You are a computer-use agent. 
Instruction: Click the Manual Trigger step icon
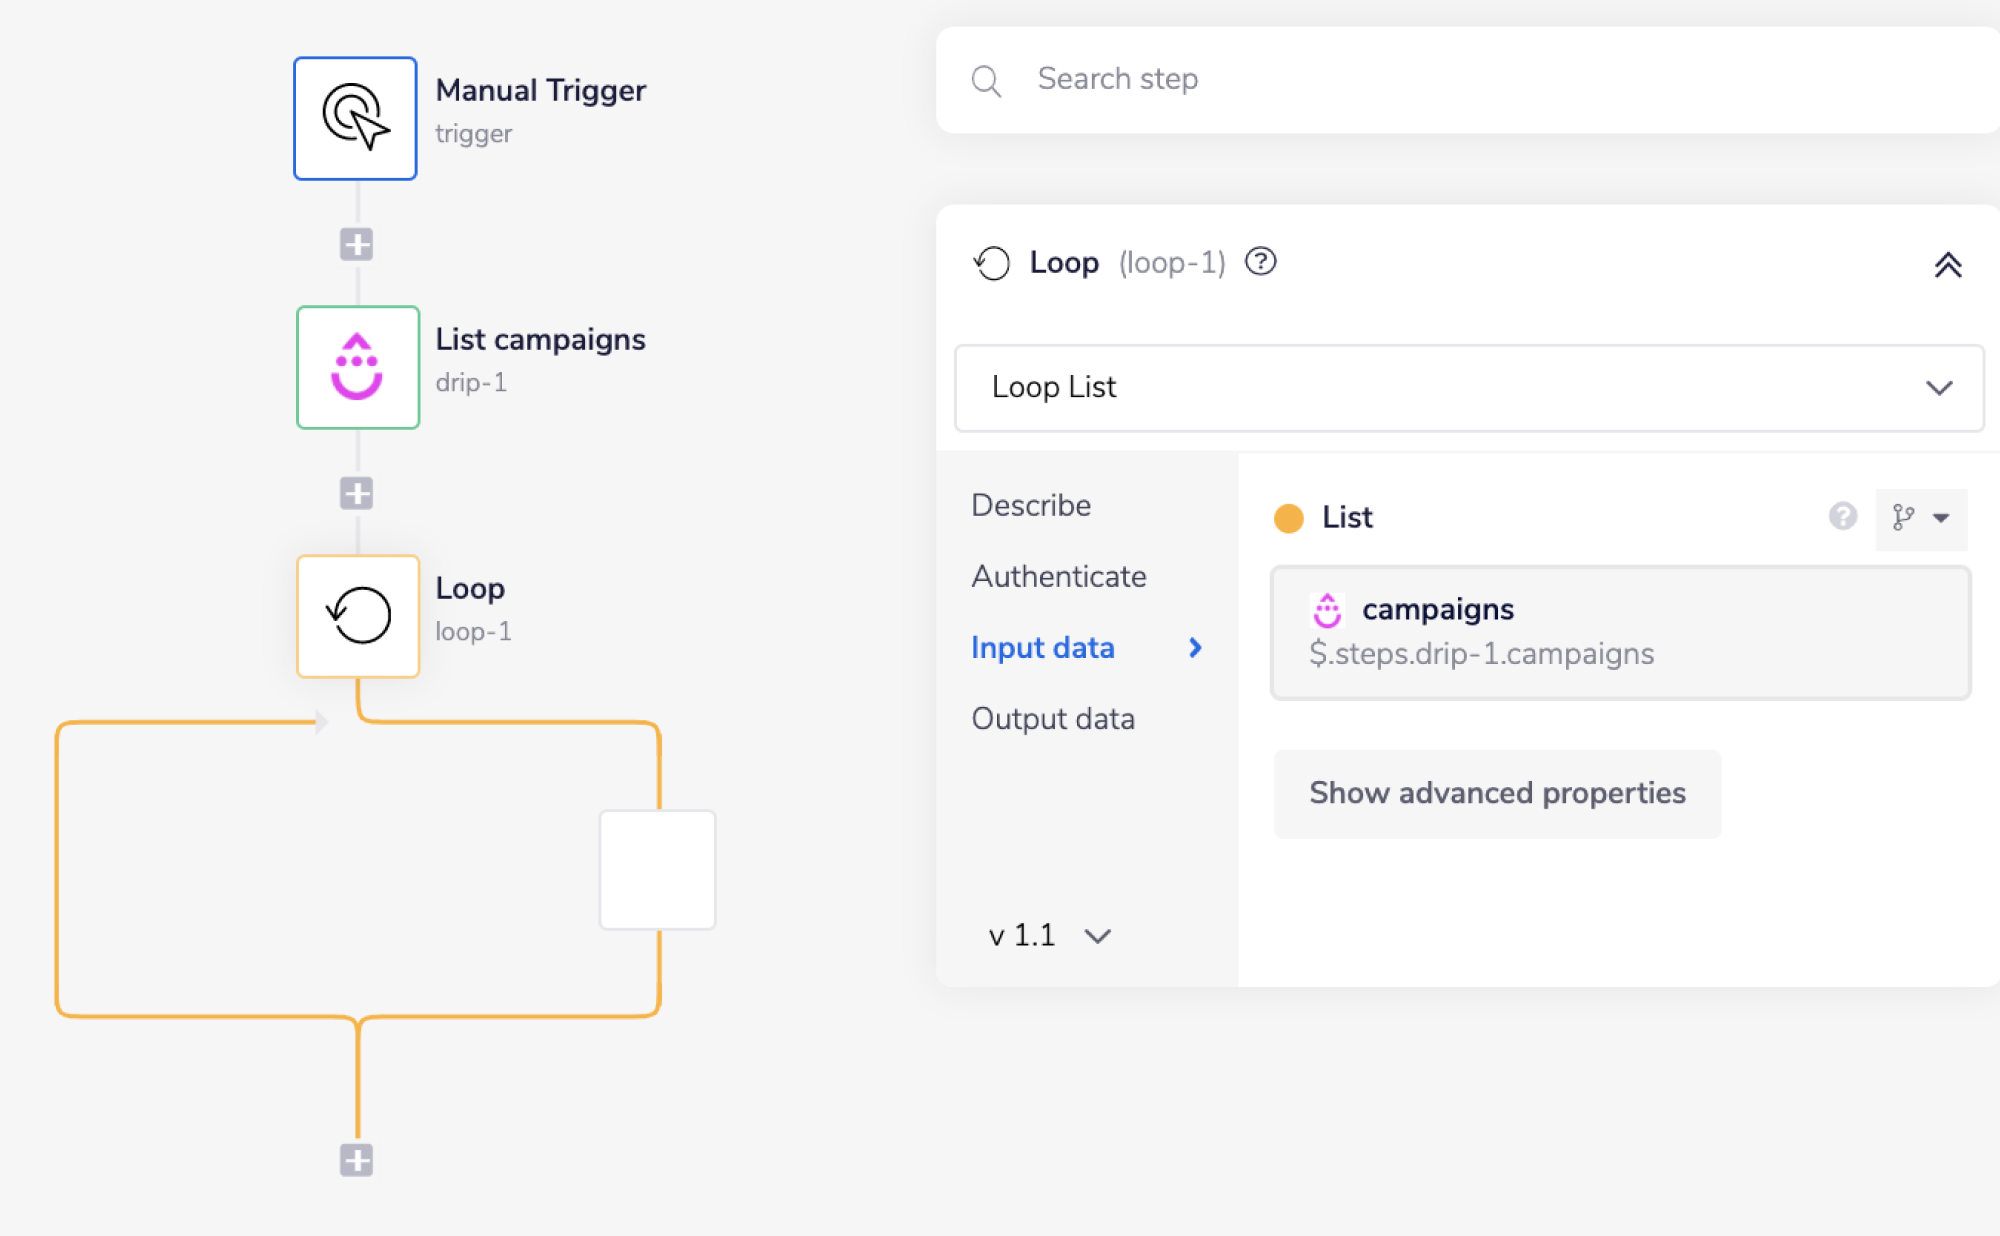coord(355,118)
